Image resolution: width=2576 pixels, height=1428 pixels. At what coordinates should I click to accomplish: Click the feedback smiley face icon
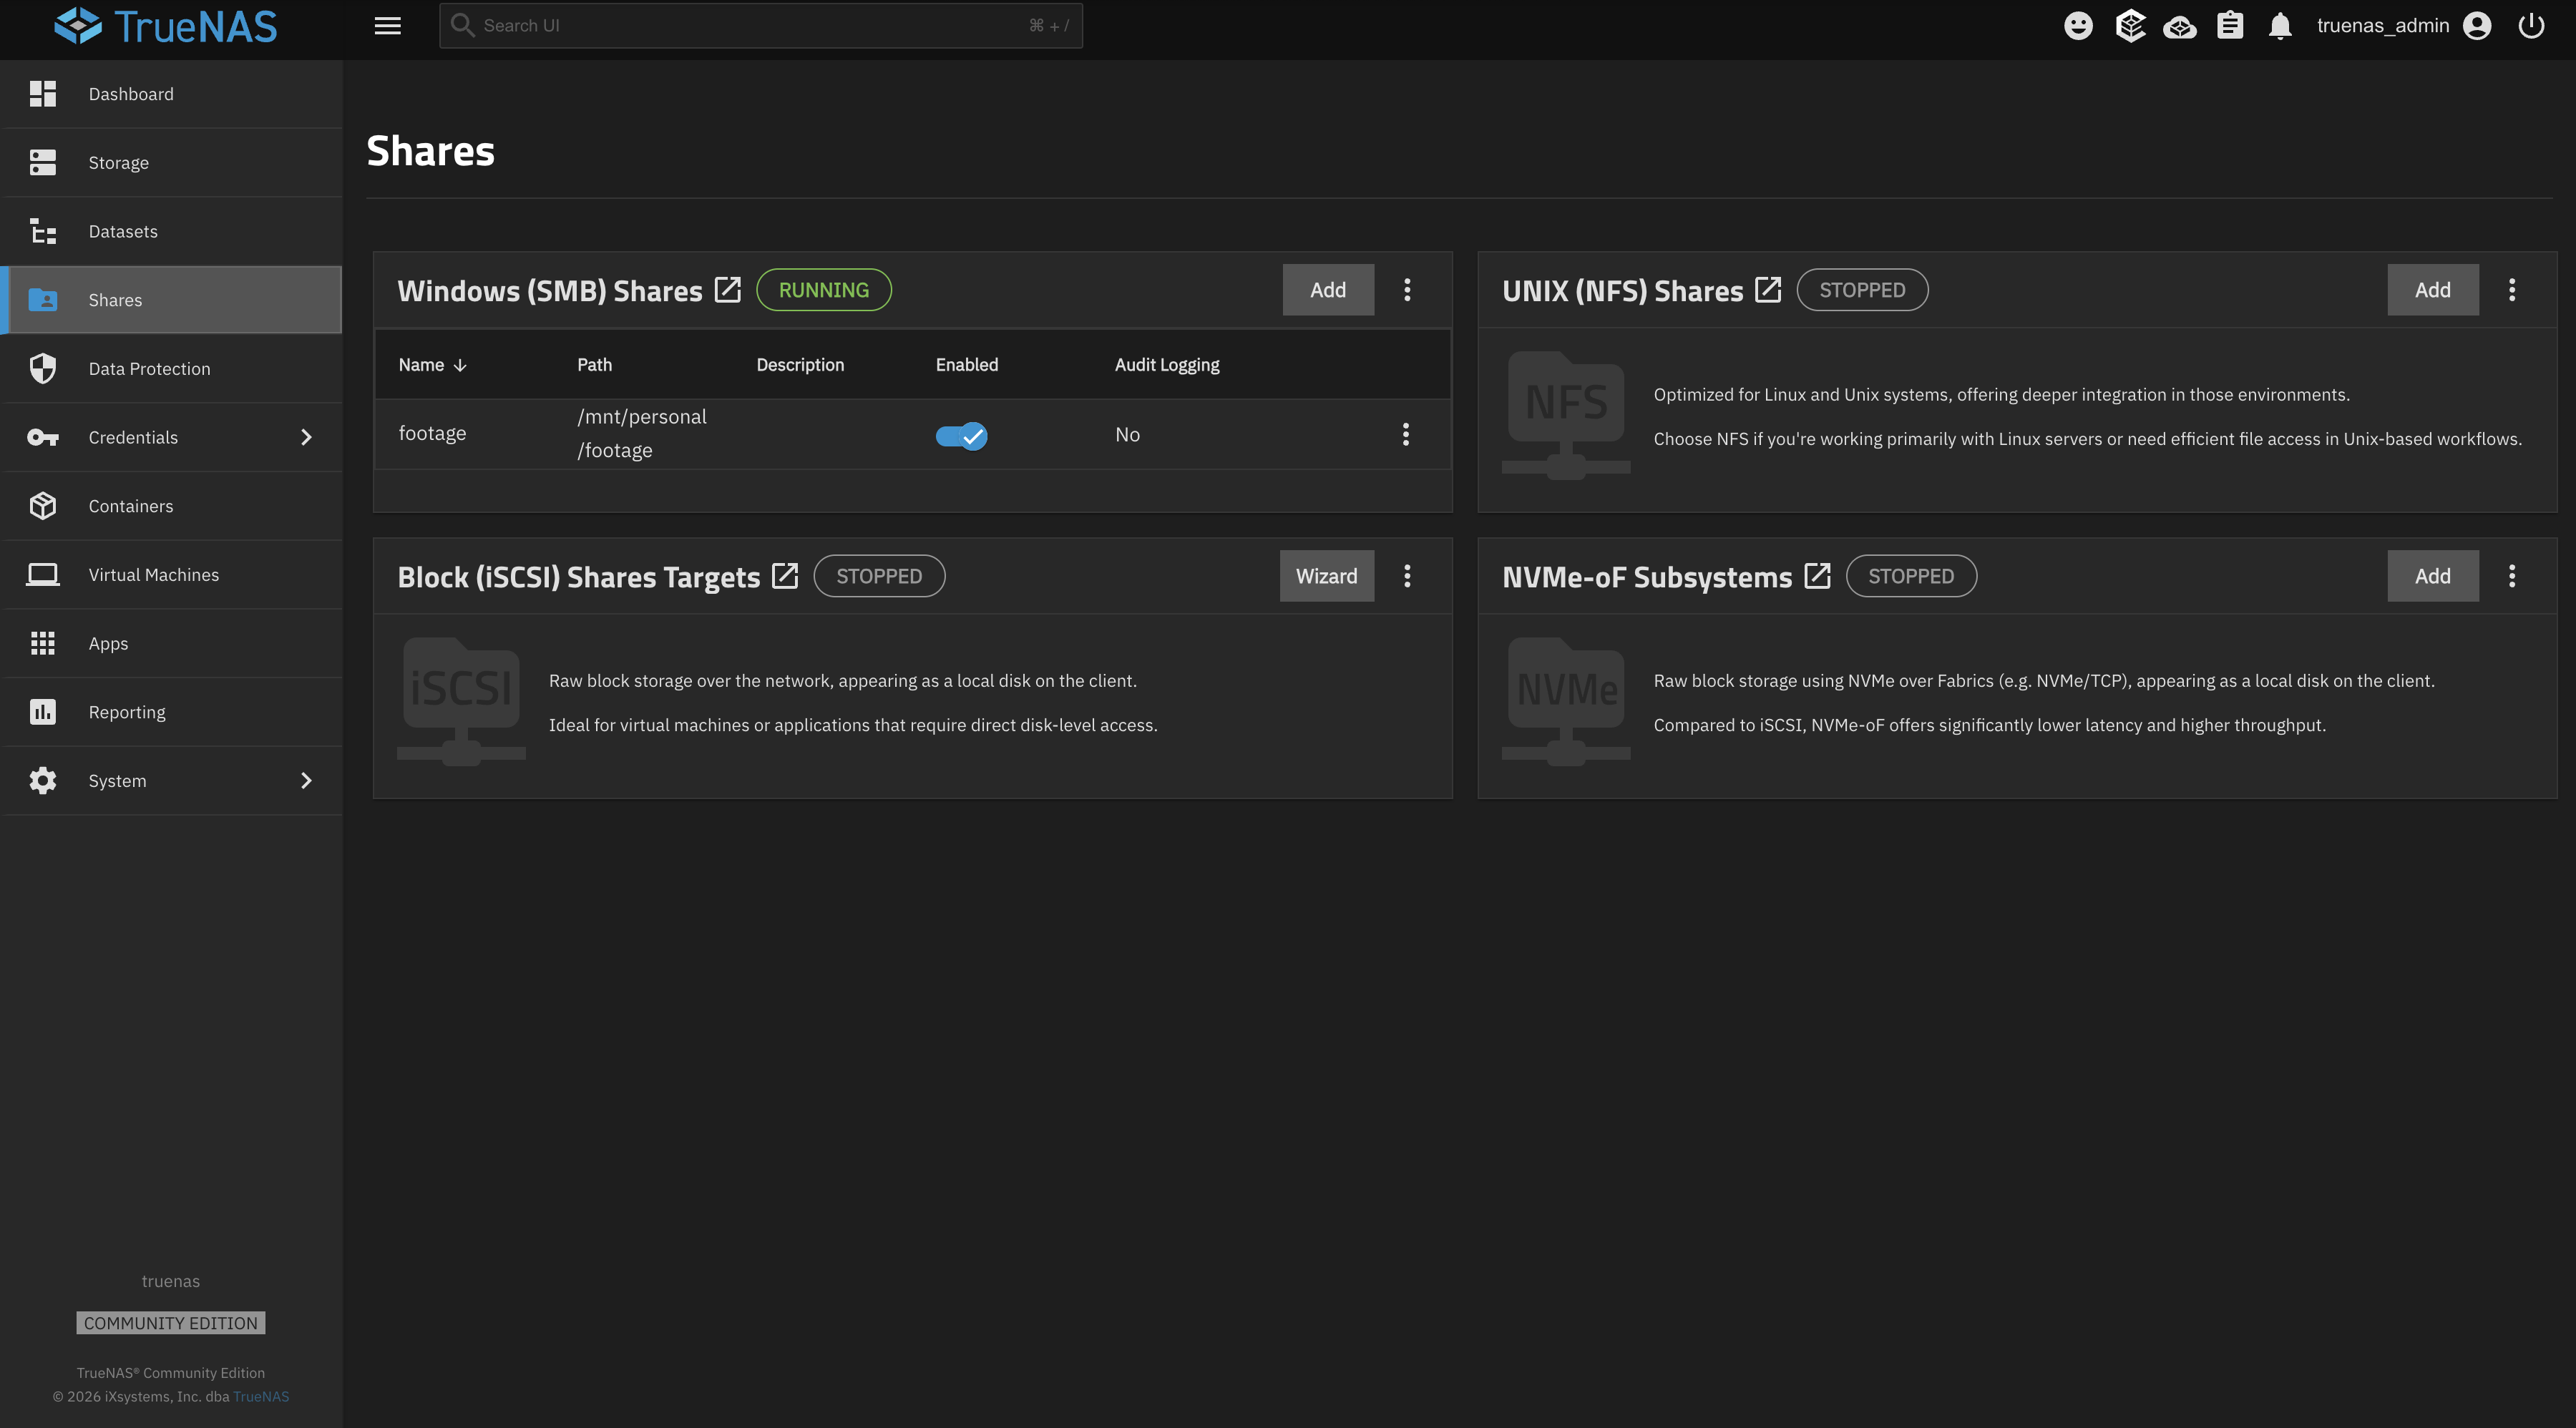tap(2078, 26)
